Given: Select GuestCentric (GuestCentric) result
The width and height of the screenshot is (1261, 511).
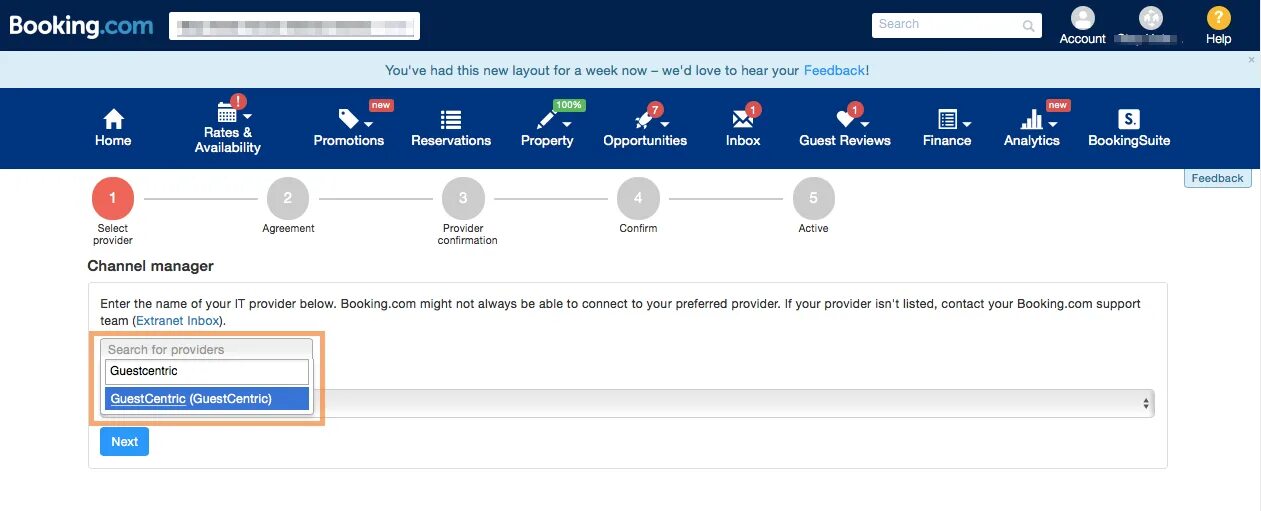Looking at the screenshot, I should coord(207,398).
